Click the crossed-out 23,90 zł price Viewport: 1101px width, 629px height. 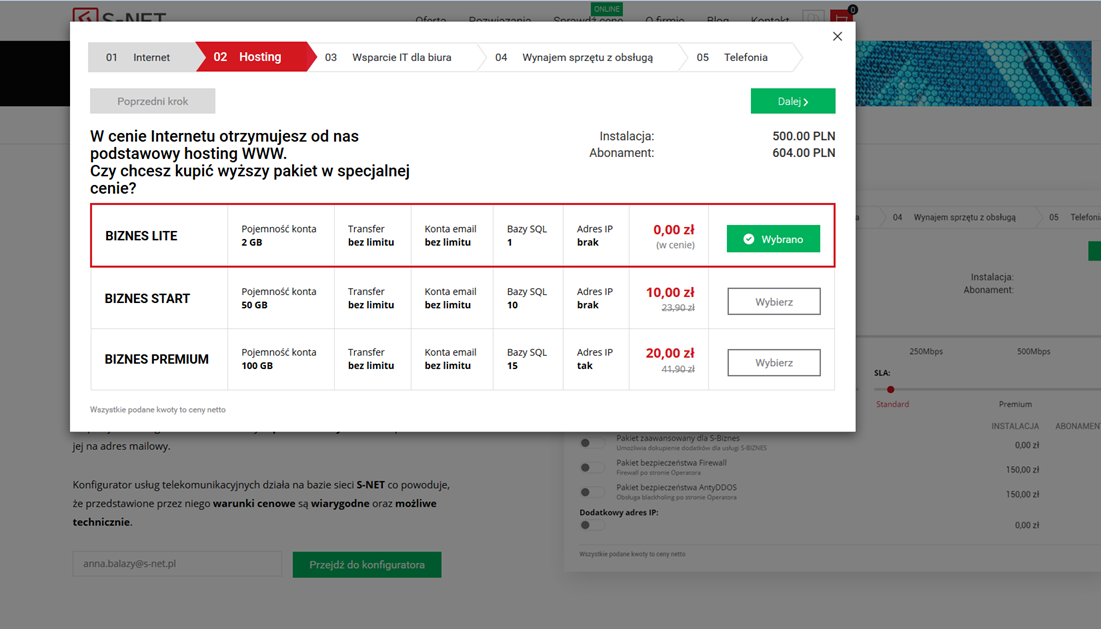tap(678, 307)
